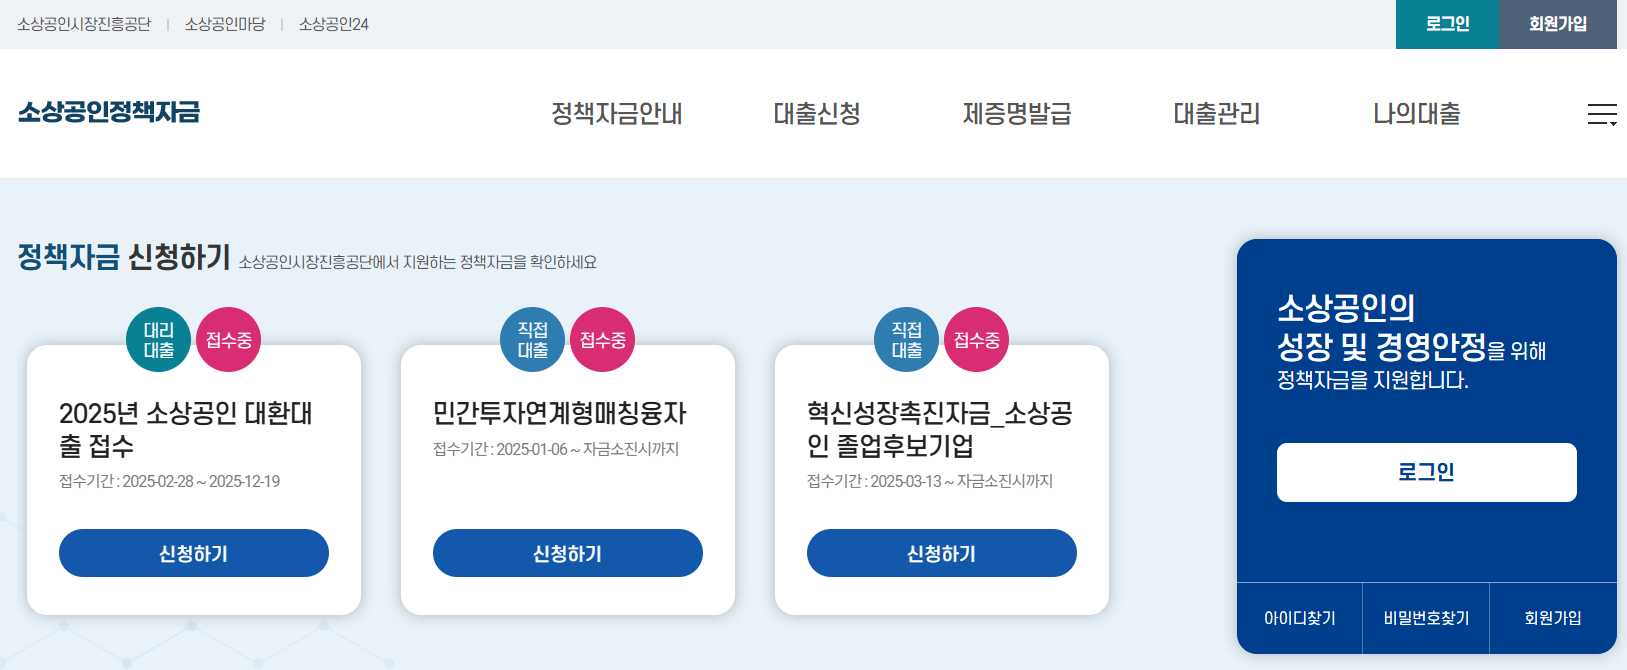Viewport: 1627px width, 670px height.
Task: Click the 직접대출 badge on 민간투자연계형매칭융자
Action: (532, 339)
